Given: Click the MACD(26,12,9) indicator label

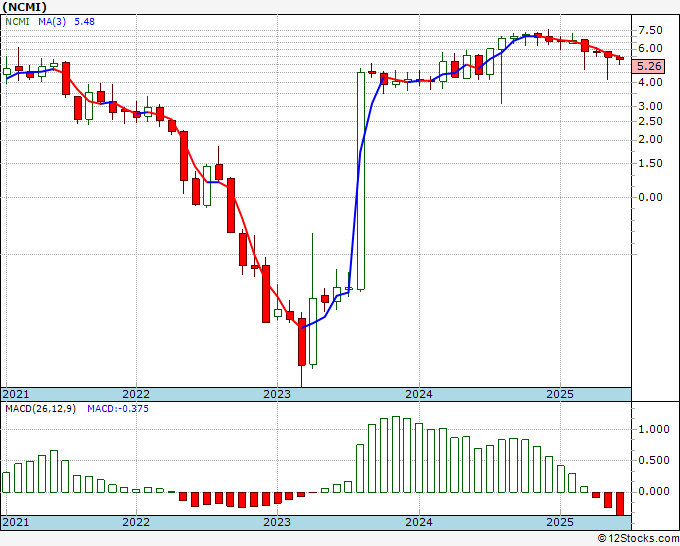Looking at the screenshot, I should (x=40, y=409).
